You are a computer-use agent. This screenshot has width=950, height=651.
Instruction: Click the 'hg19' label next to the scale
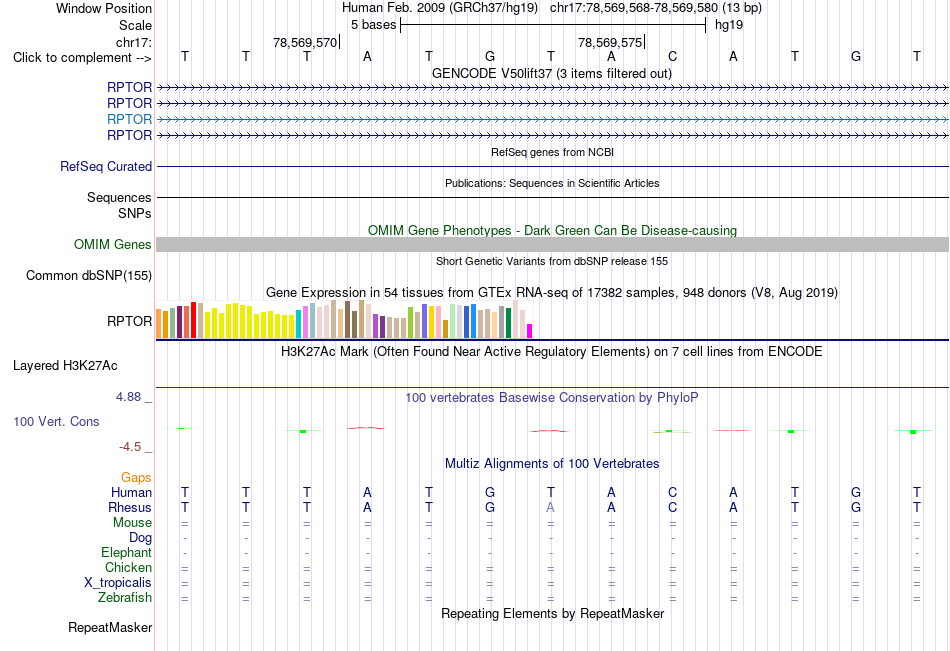coord(729,25)
